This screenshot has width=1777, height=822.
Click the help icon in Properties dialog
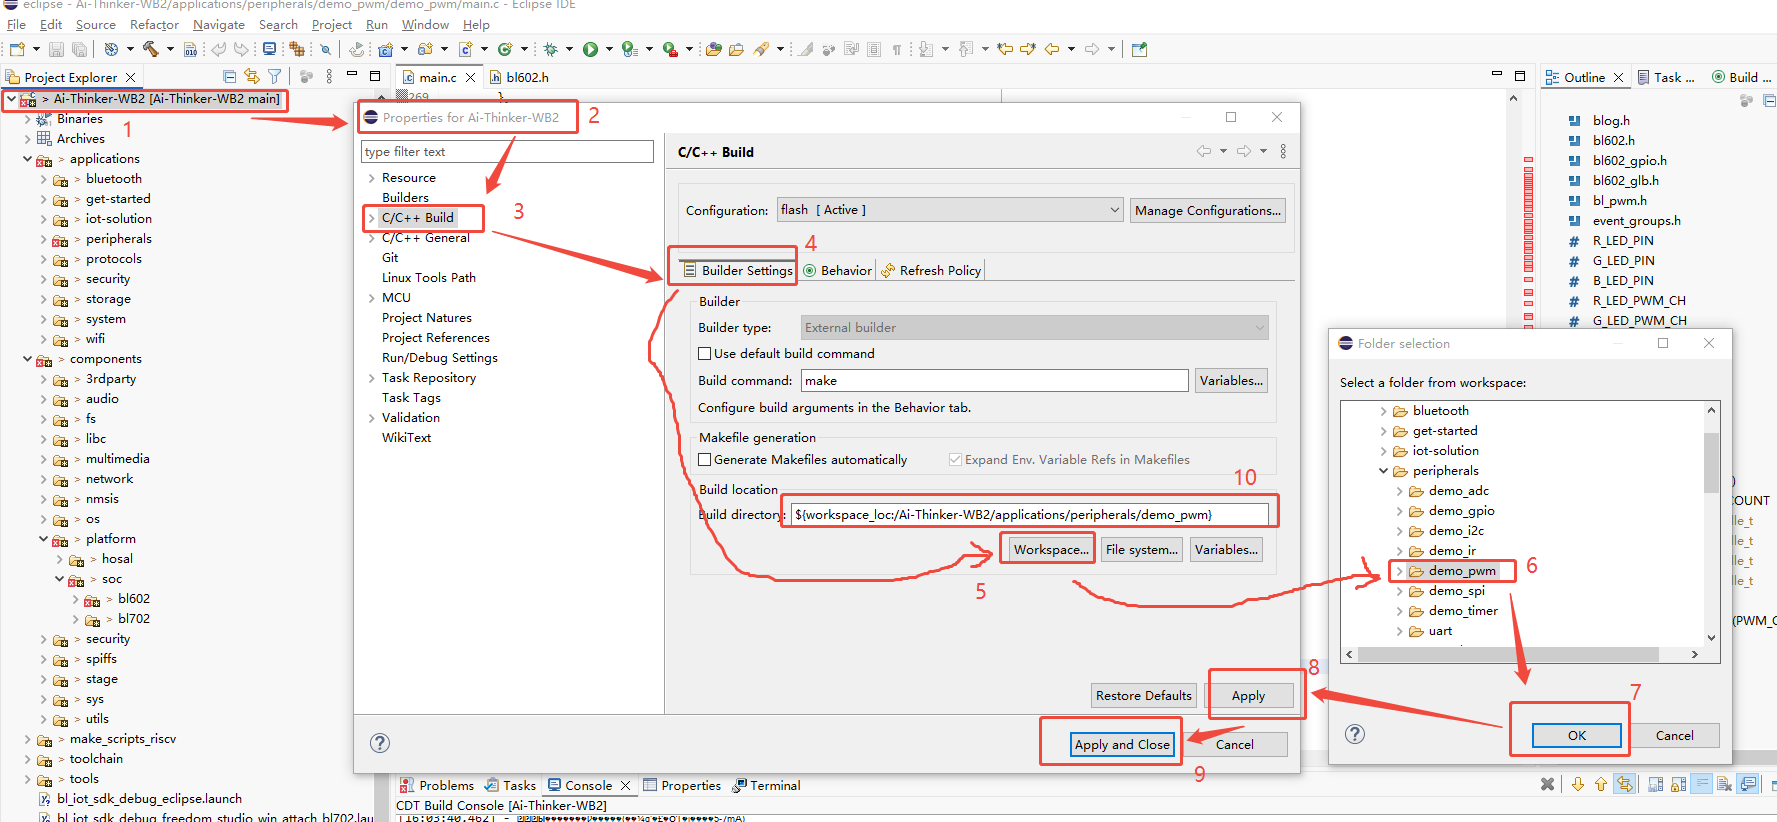[x=380, y=743]
